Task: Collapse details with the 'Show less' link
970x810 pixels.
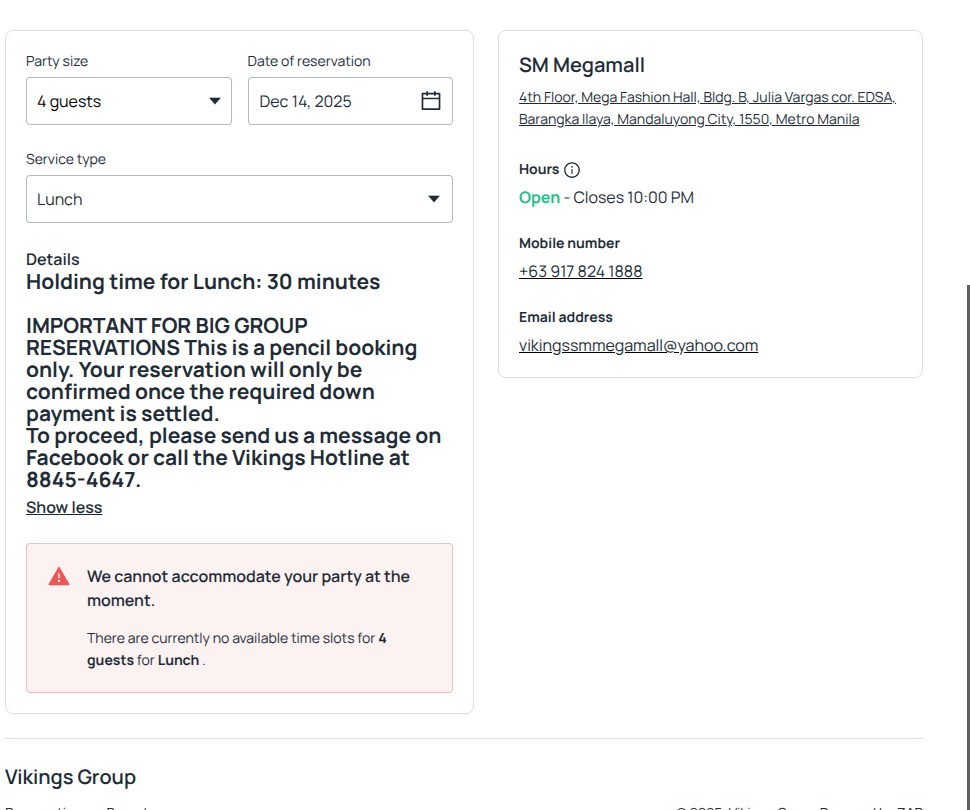Action: (x=64, y=508)
